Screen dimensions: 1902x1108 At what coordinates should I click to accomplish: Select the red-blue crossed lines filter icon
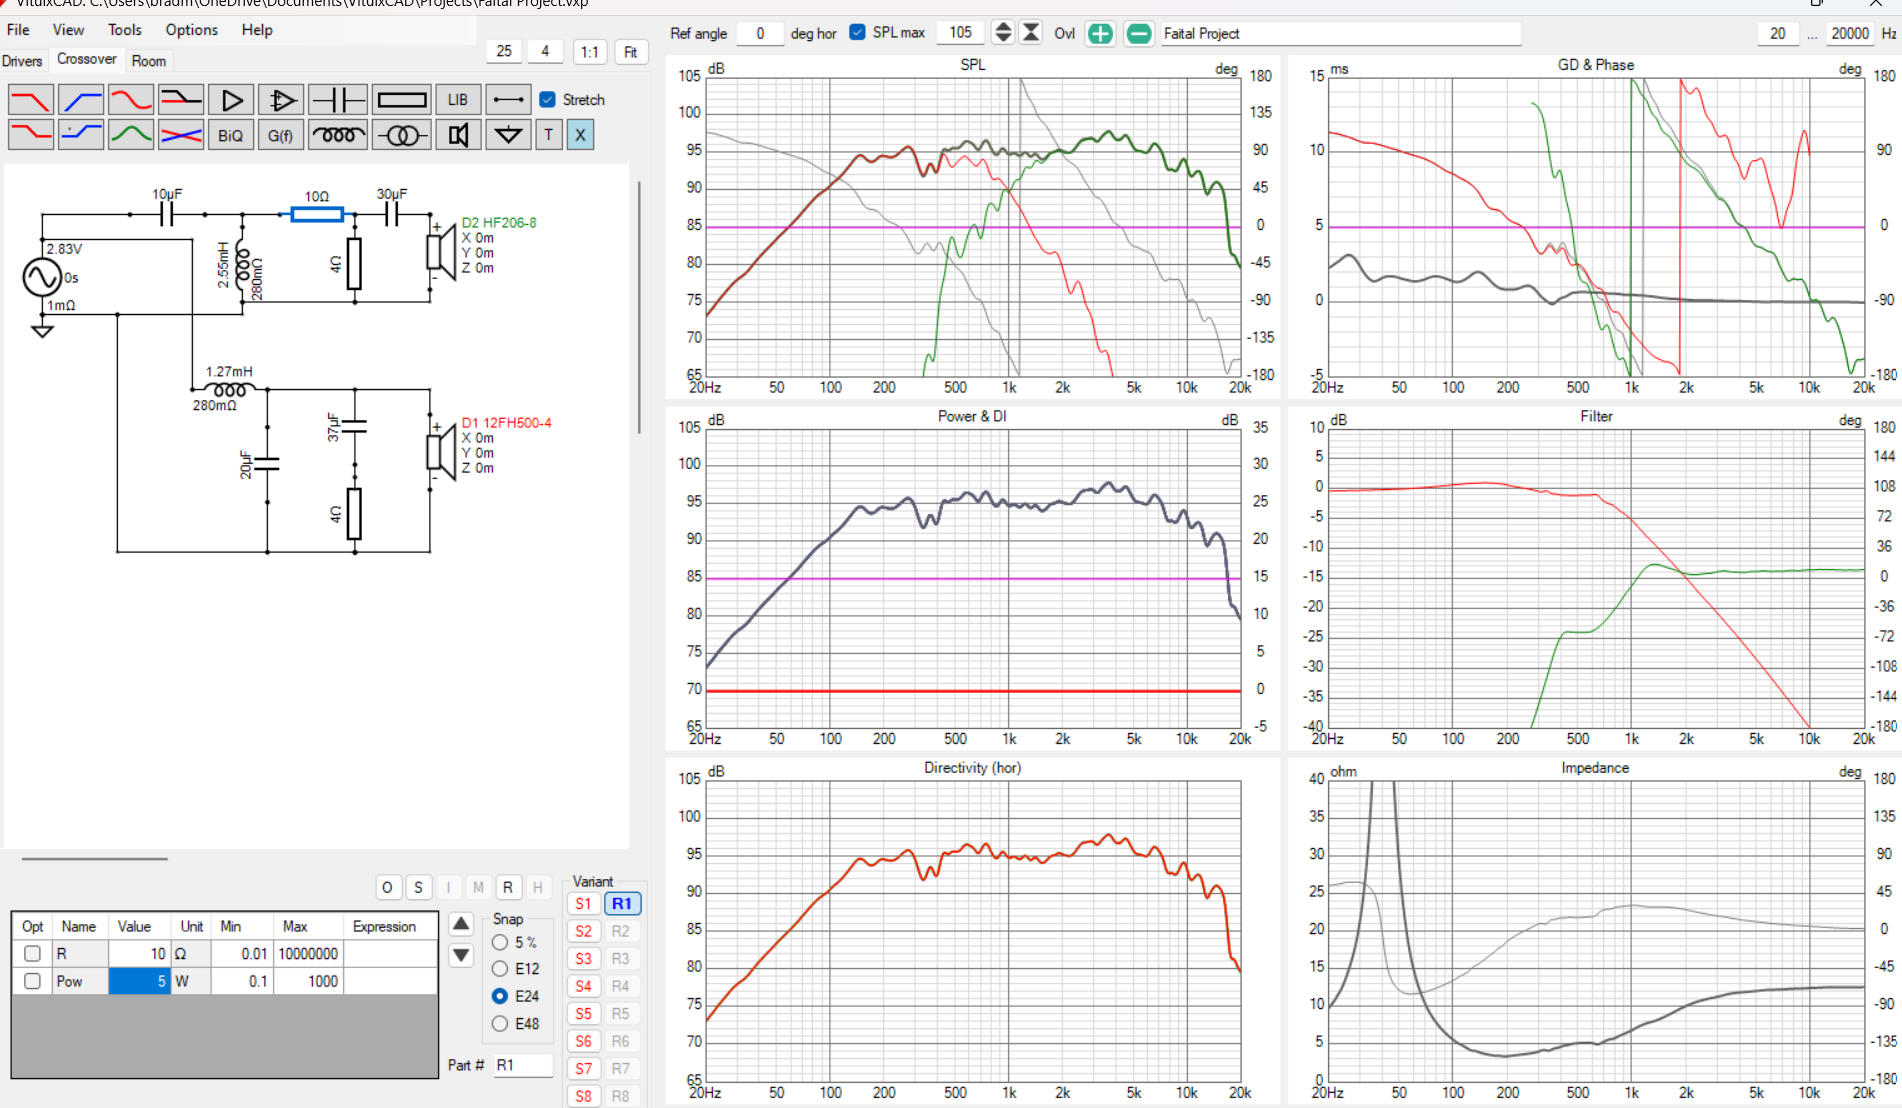[180, 134]
